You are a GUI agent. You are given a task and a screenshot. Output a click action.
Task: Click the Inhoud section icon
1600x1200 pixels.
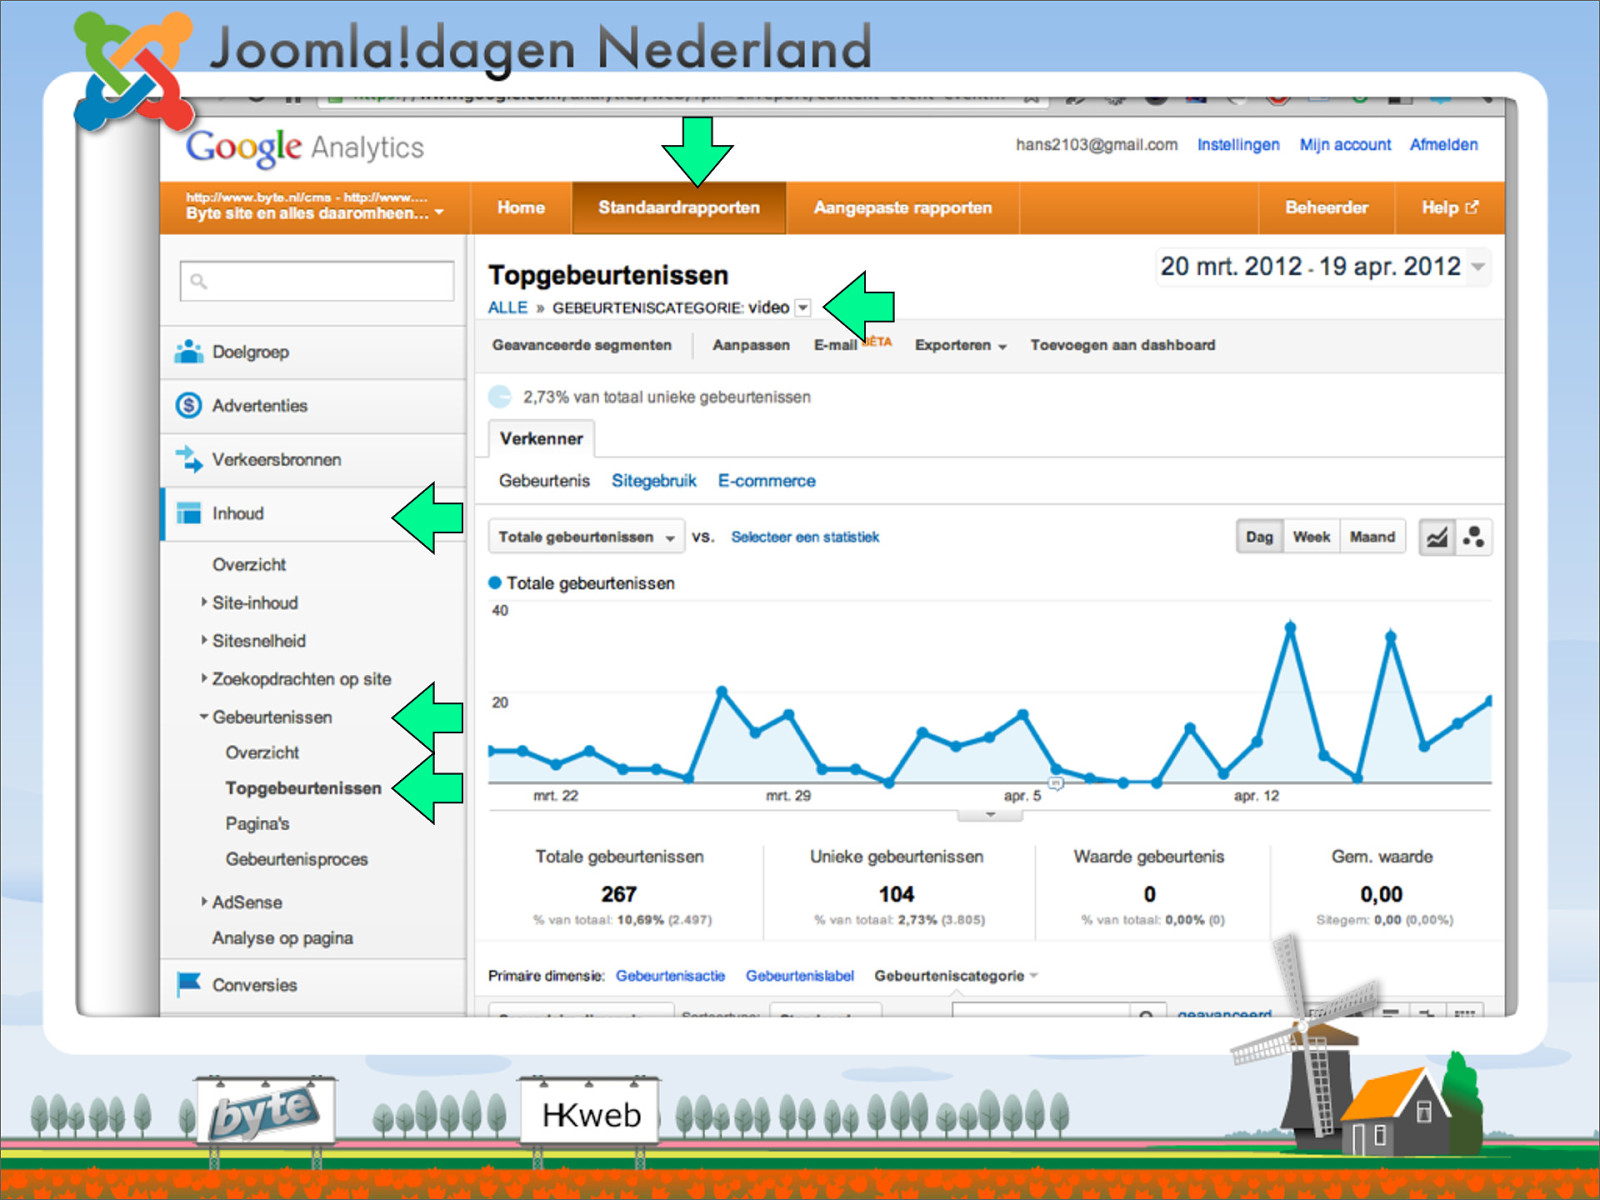[x=189, y=513]
